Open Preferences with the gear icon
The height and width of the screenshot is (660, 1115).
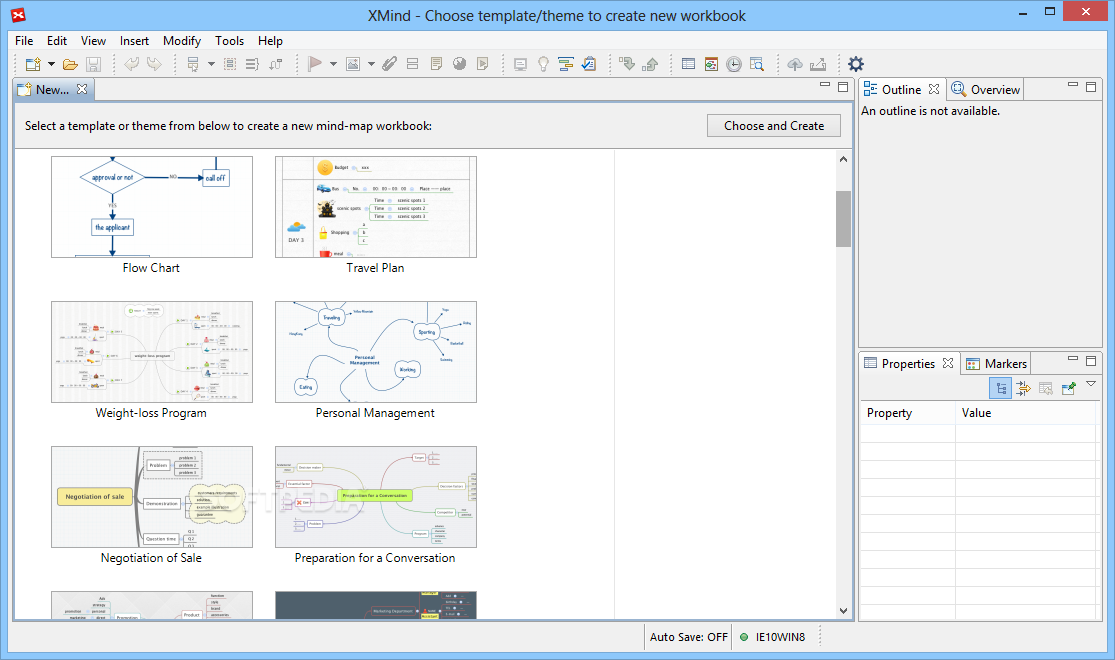tap(856, 64)
